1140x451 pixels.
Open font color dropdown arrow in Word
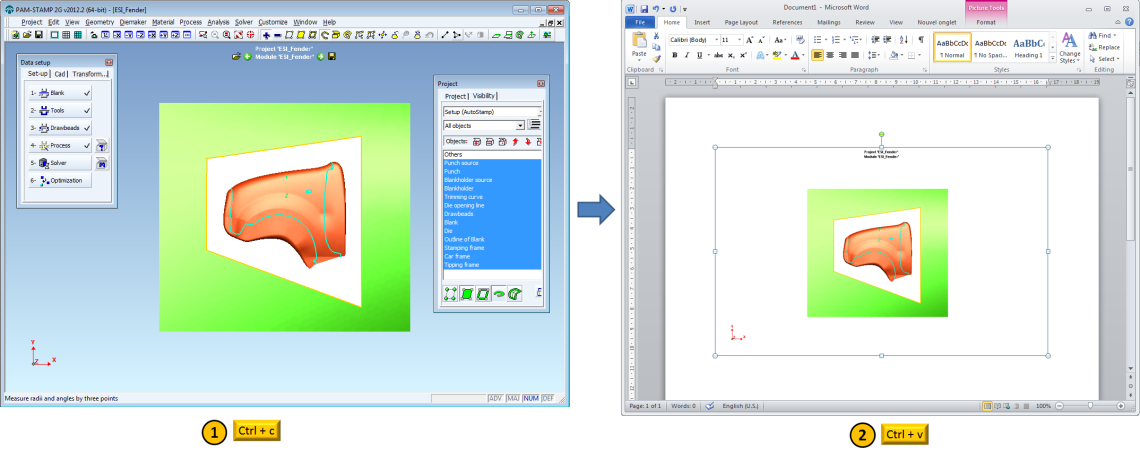[803, 55]
